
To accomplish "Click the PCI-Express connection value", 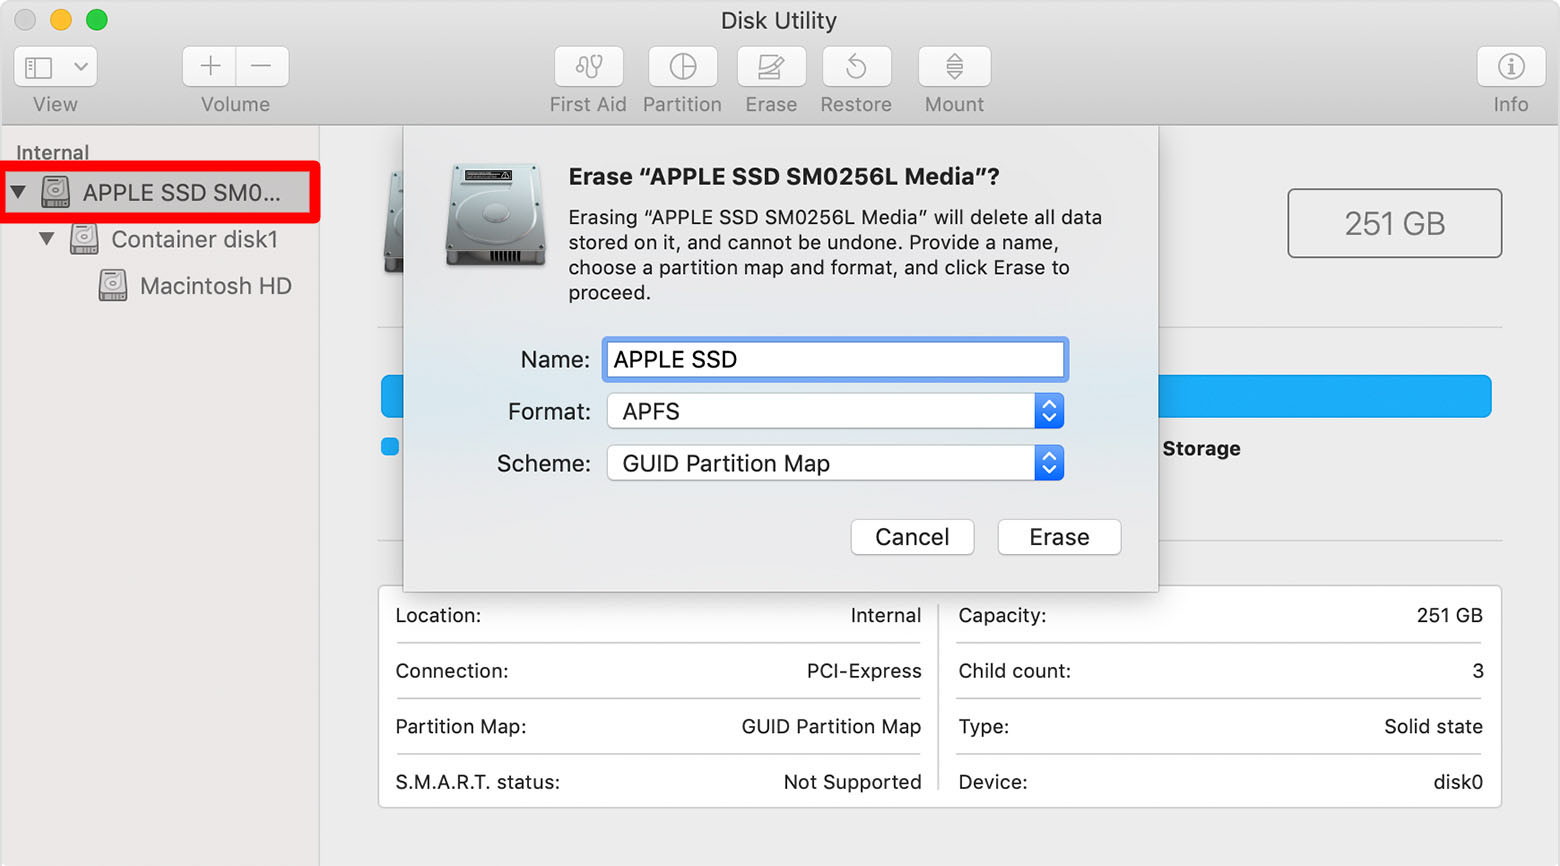I will click(864, 671).
